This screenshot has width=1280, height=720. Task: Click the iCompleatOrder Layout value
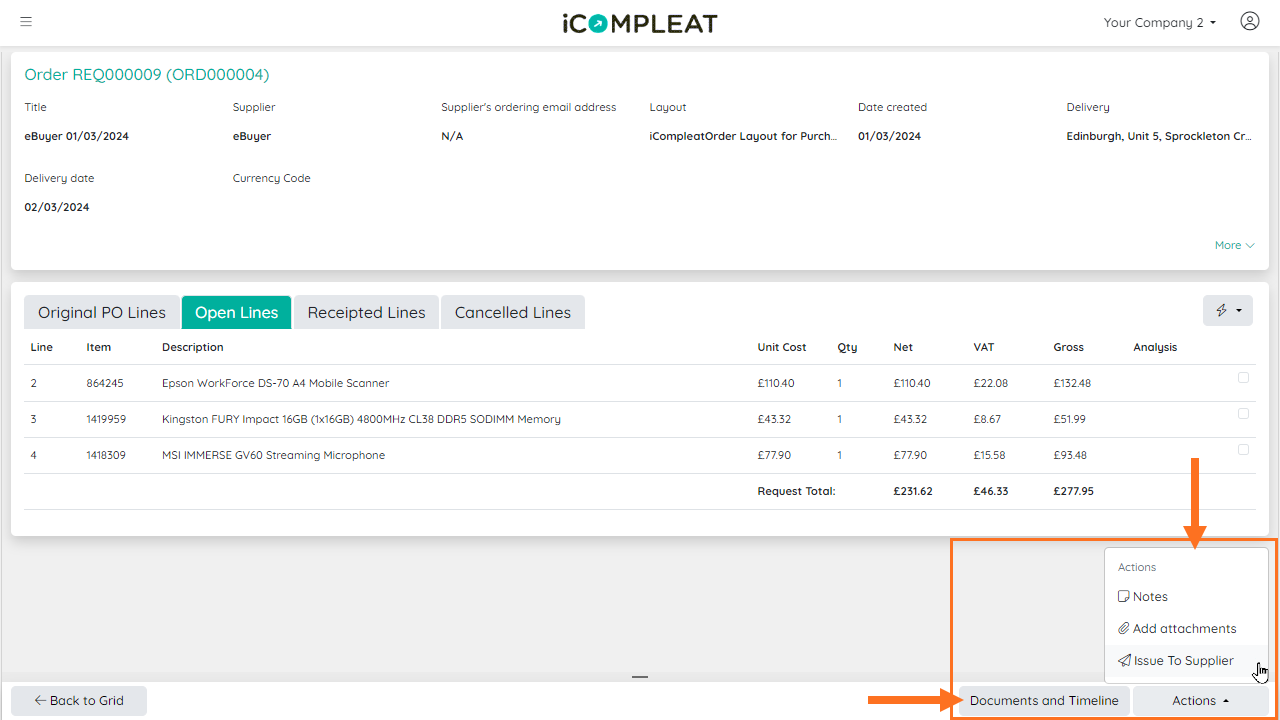point(743,137)
